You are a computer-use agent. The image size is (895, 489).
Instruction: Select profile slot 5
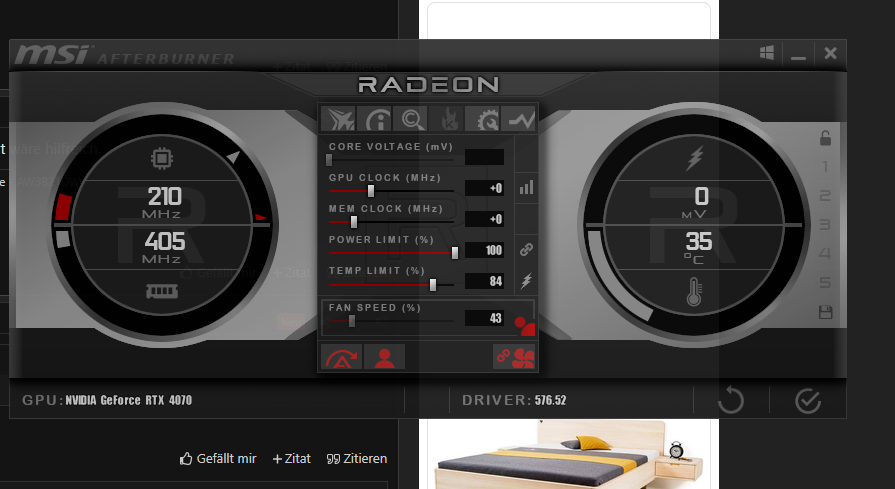[825, 282]
